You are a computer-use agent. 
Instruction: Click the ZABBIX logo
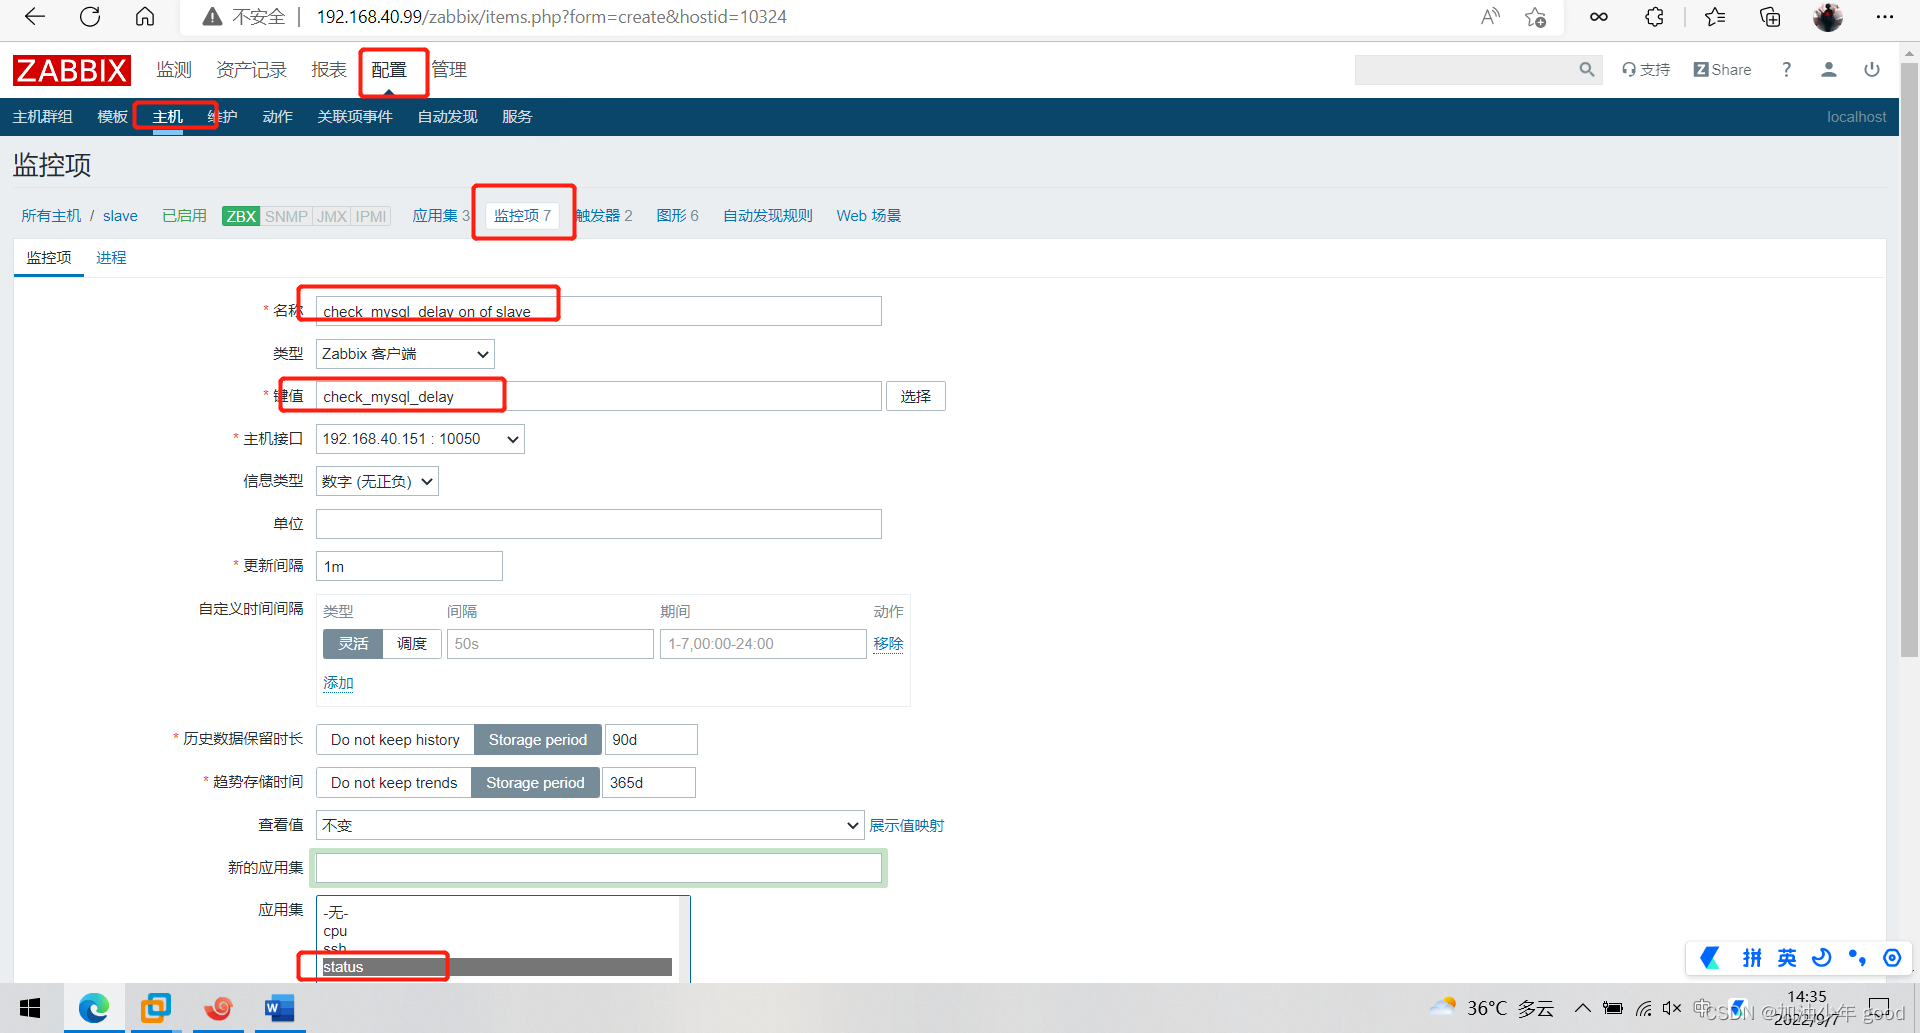pyautogui.click(x=71, y=70)
